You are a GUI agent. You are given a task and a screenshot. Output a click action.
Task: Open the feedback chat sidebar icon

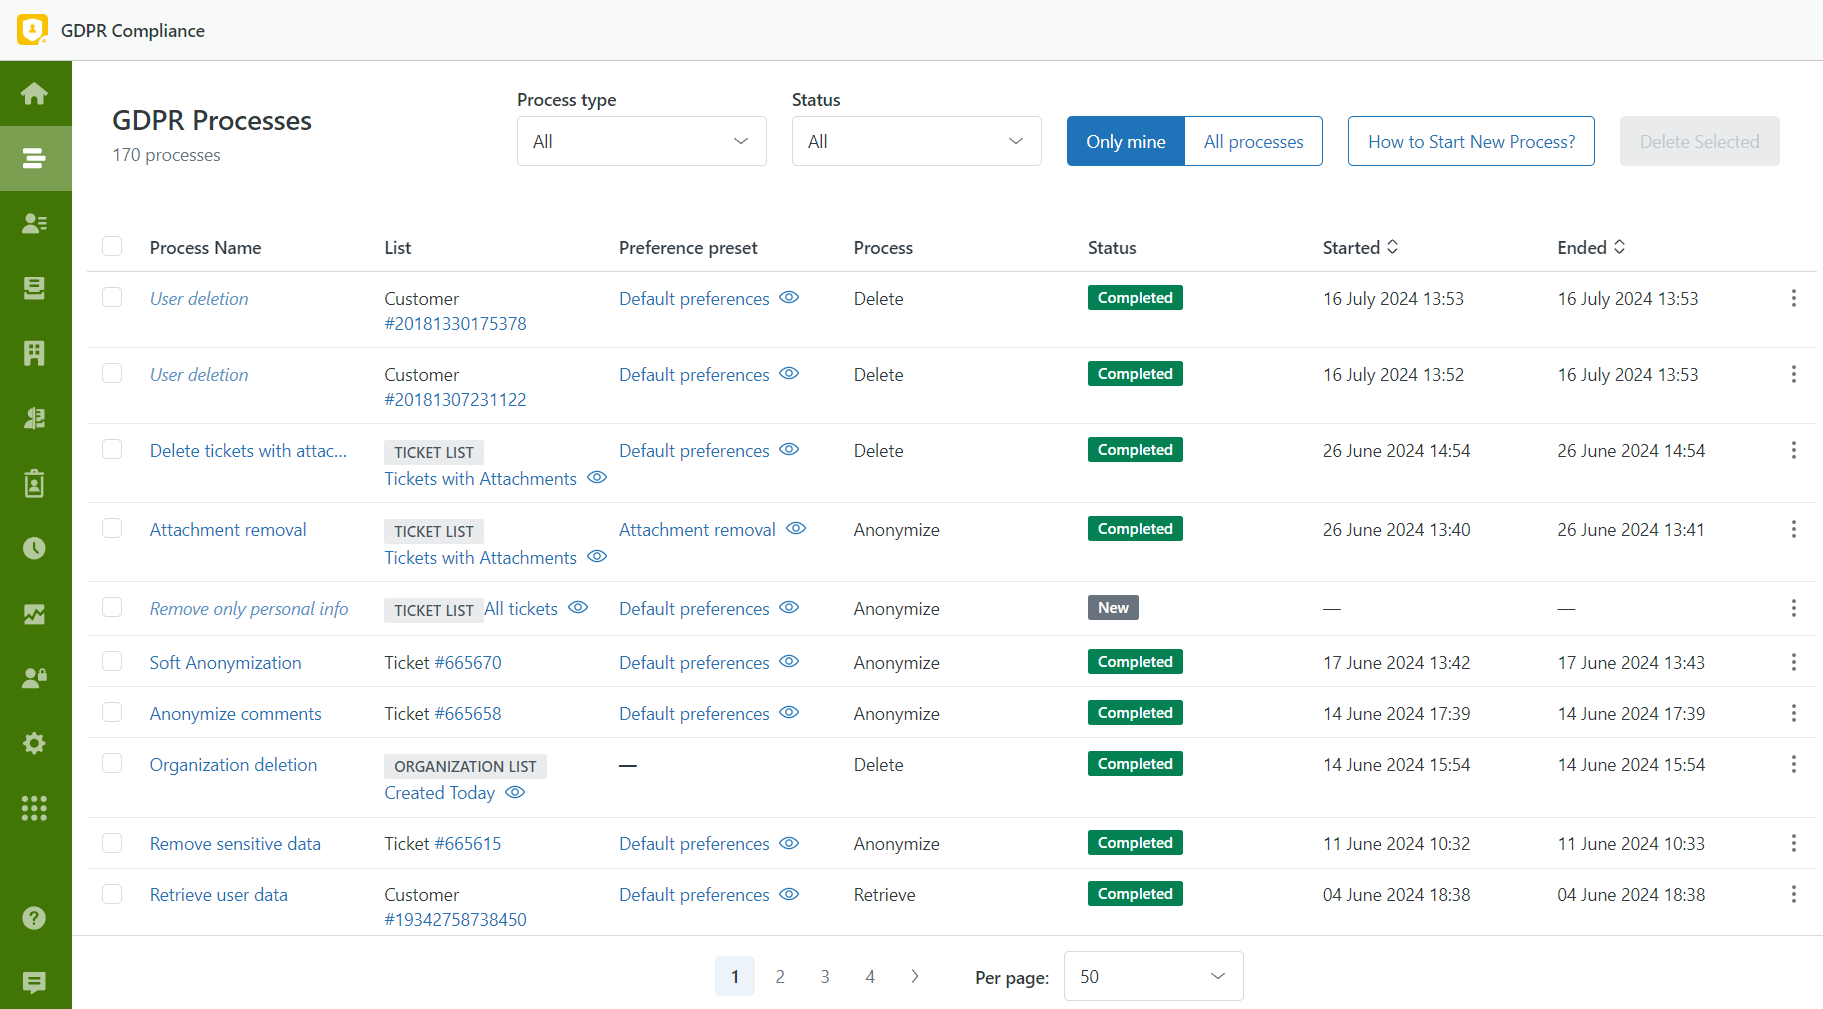click(x=35, y=983)
